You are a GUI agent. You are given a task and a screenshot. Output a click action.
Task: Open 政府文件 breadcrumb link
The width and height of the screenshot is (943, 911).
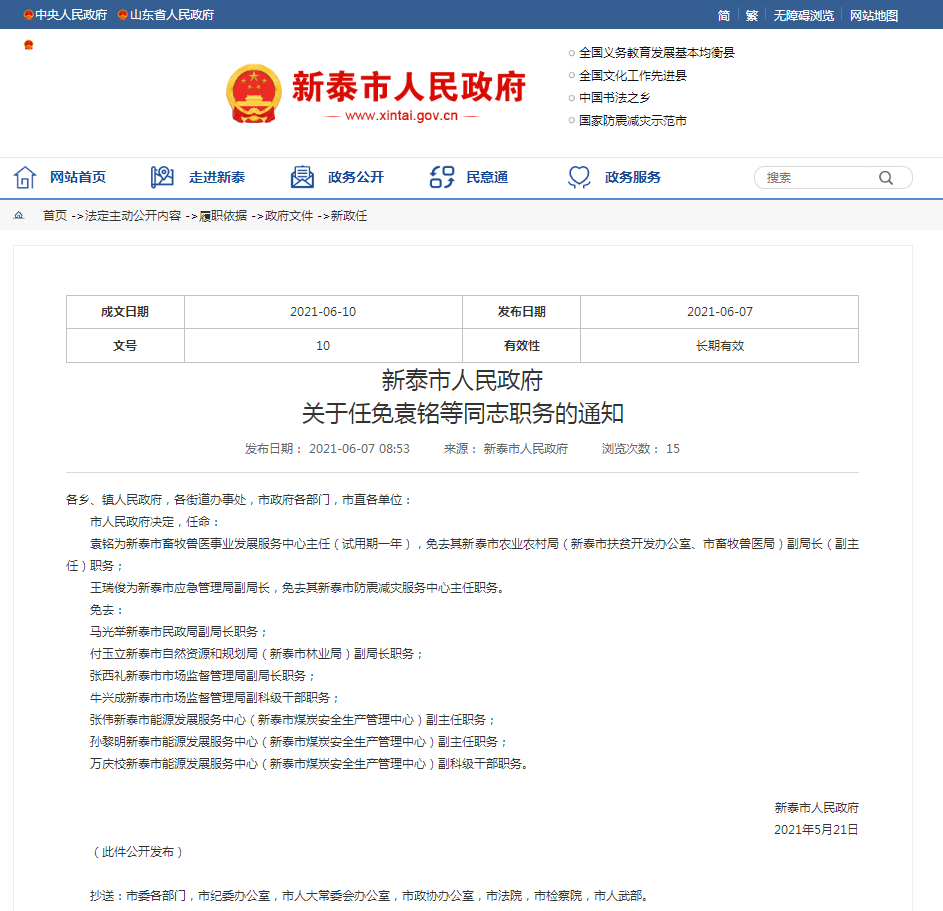[x=289, y=215]
